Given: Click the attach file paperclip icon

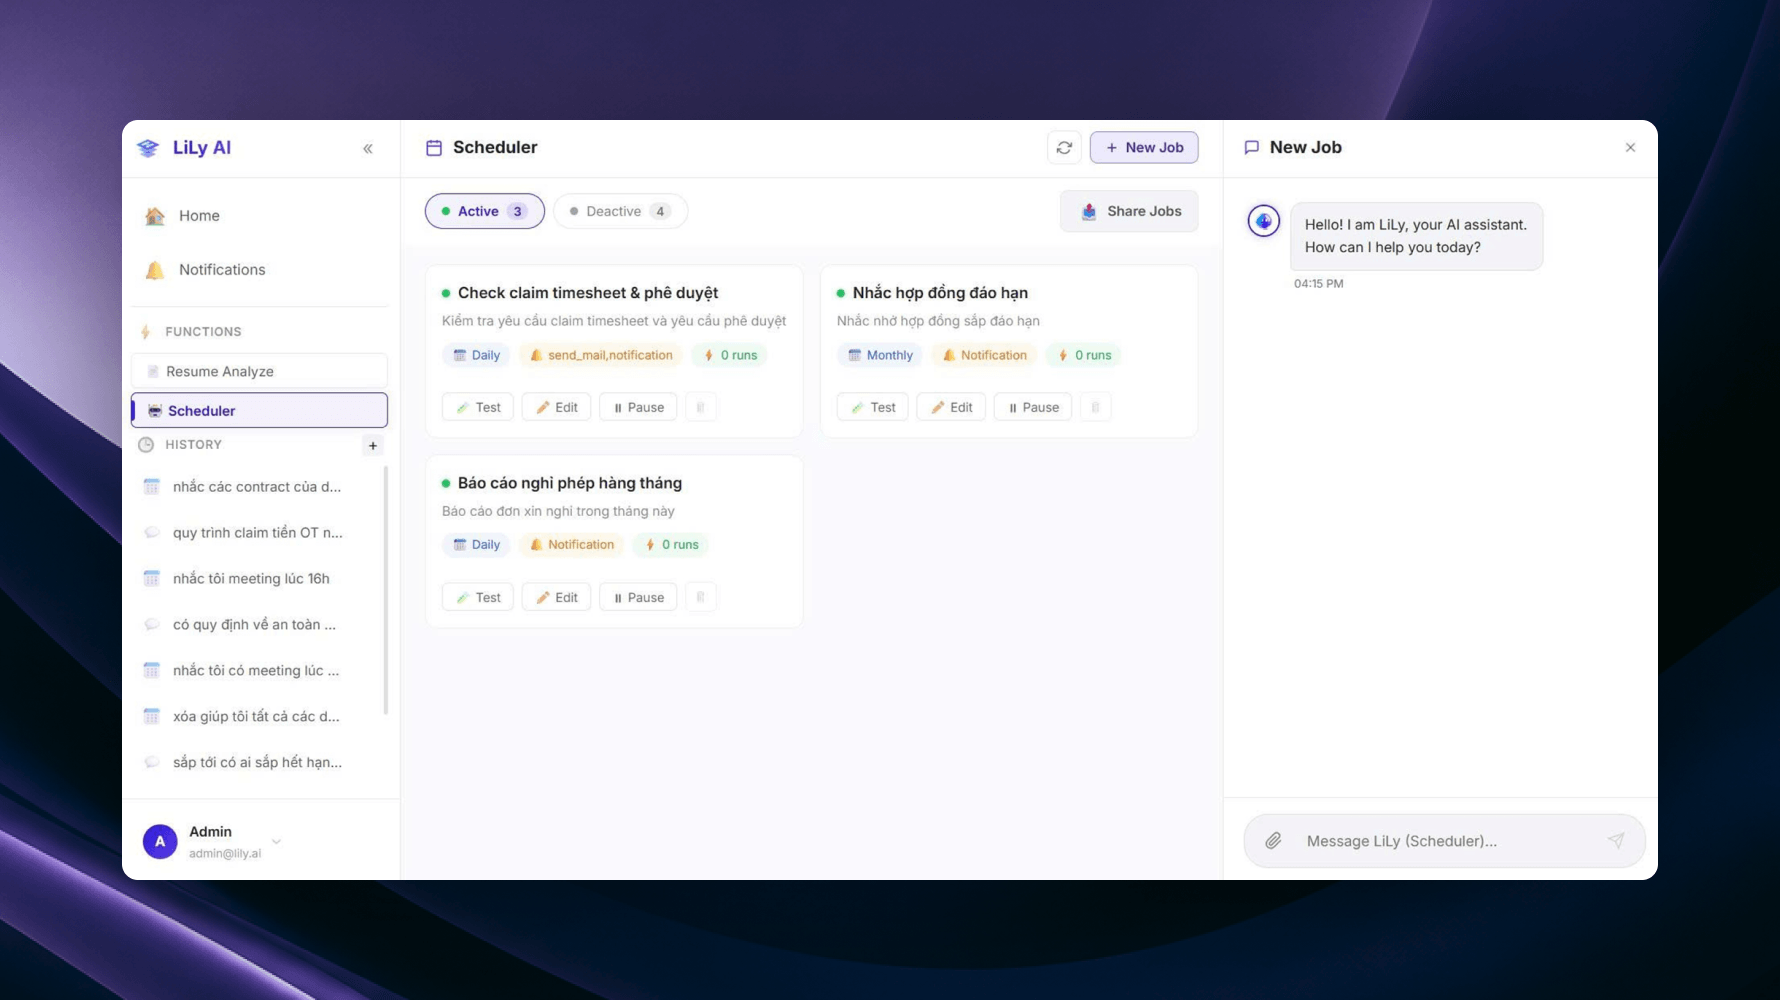Looking at the screenshot, I should point(1273,841).
